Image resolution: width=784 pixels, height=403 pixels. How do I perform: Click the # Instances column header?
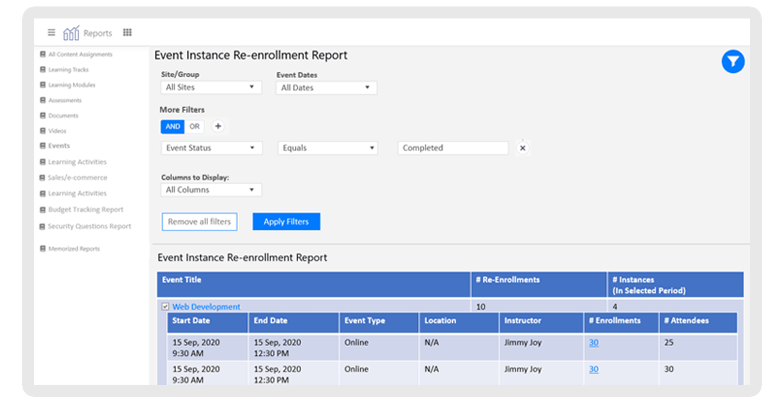point(676,284)
